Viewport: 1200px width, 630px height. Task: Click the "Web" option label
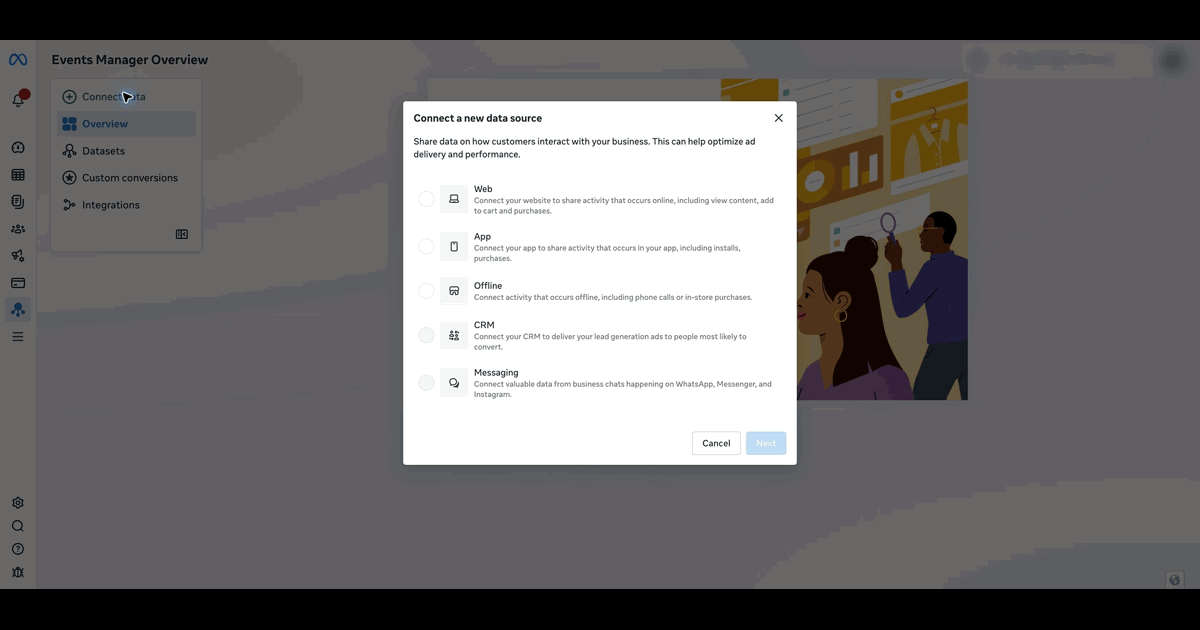[483, 189]
